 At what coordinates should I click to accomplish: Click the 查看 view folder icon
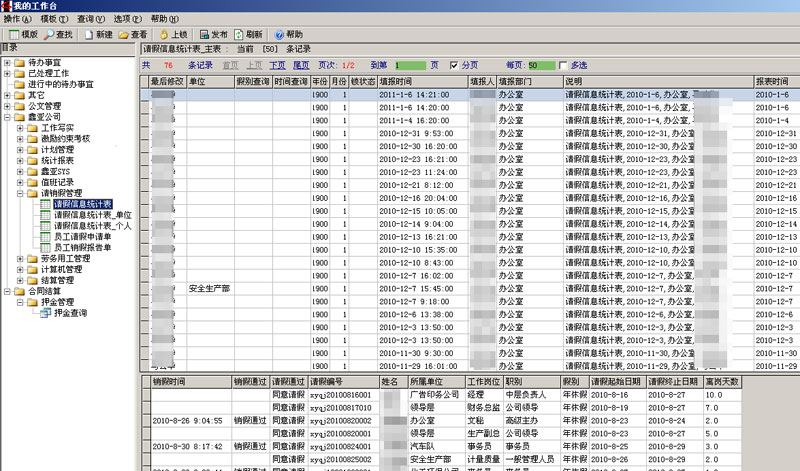(x=126, y=34)
